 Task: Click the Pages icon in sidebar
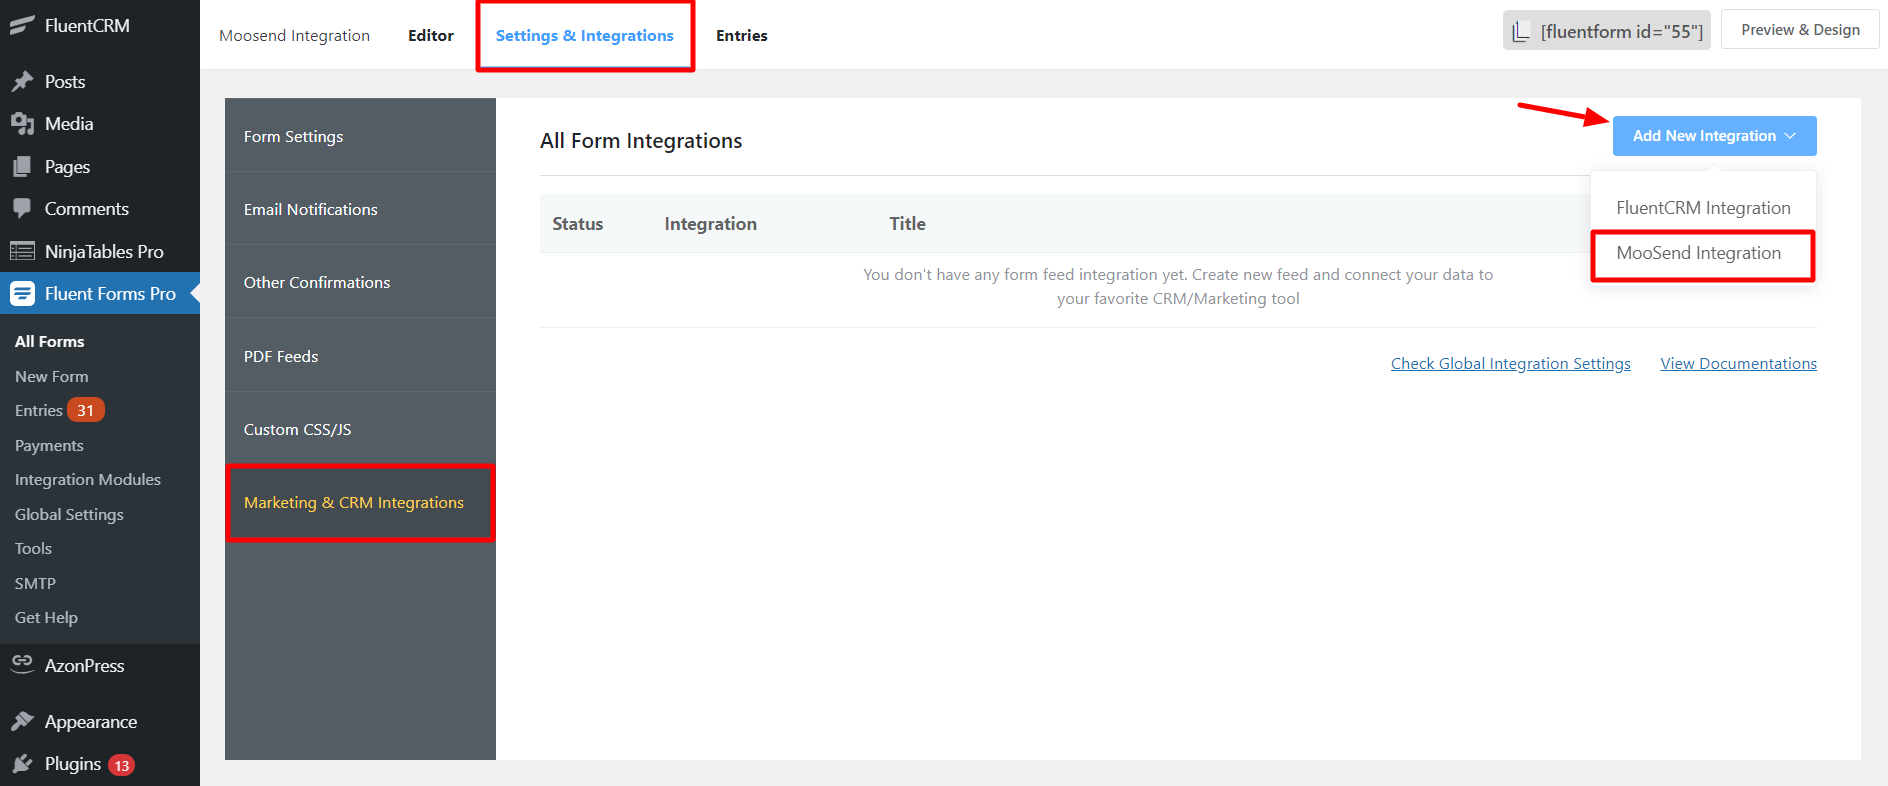click(22, 167)
